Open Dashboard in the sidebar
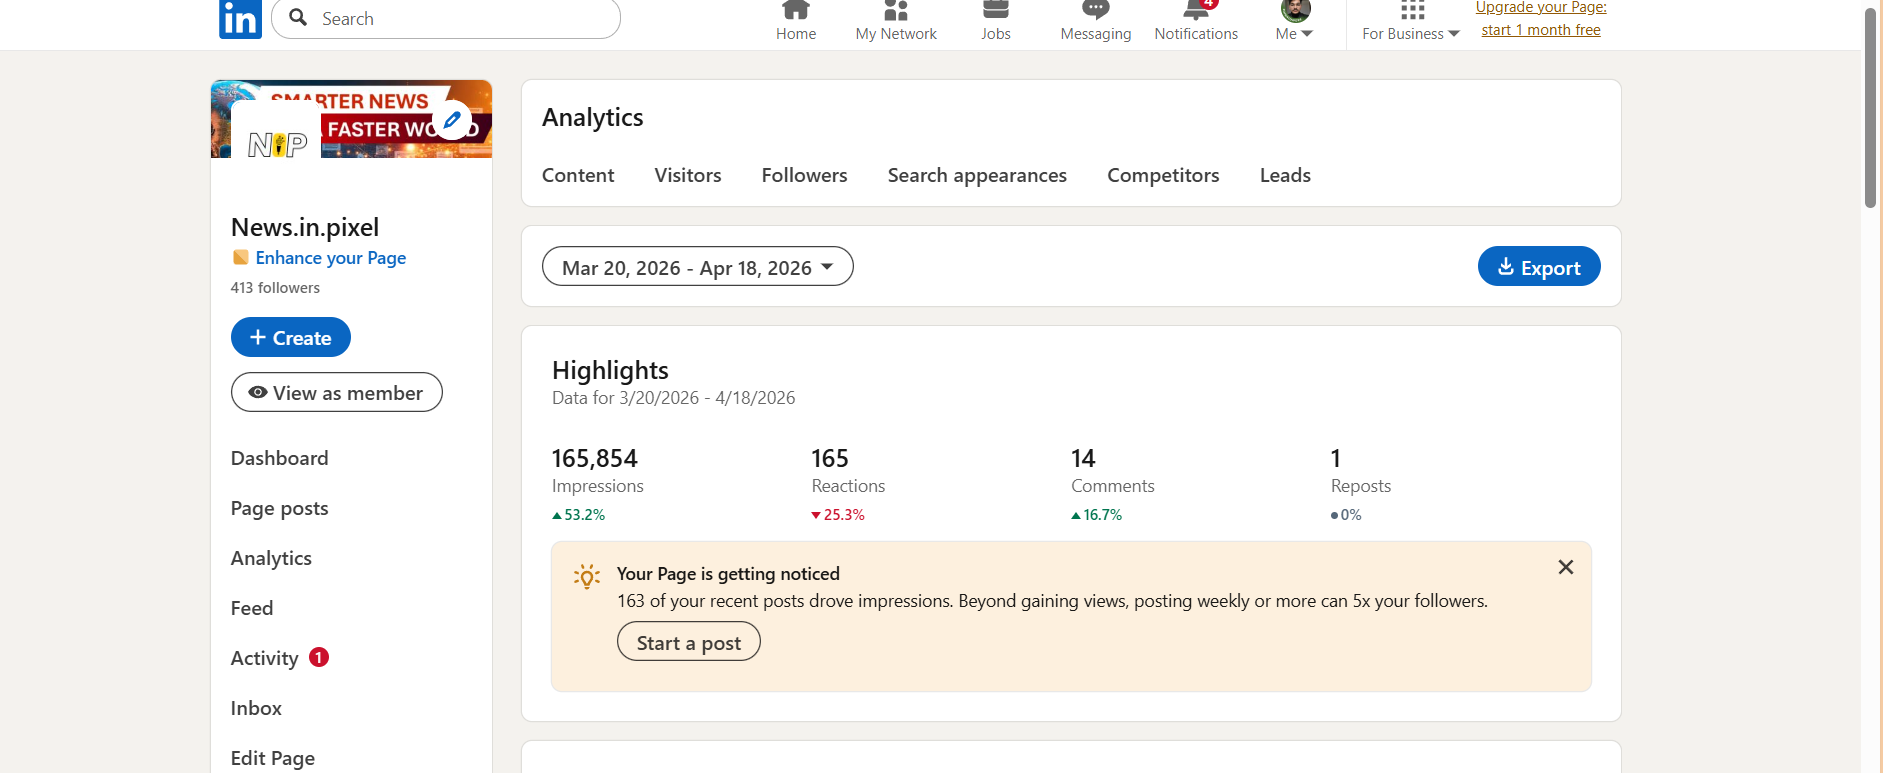 coord(280,458)
